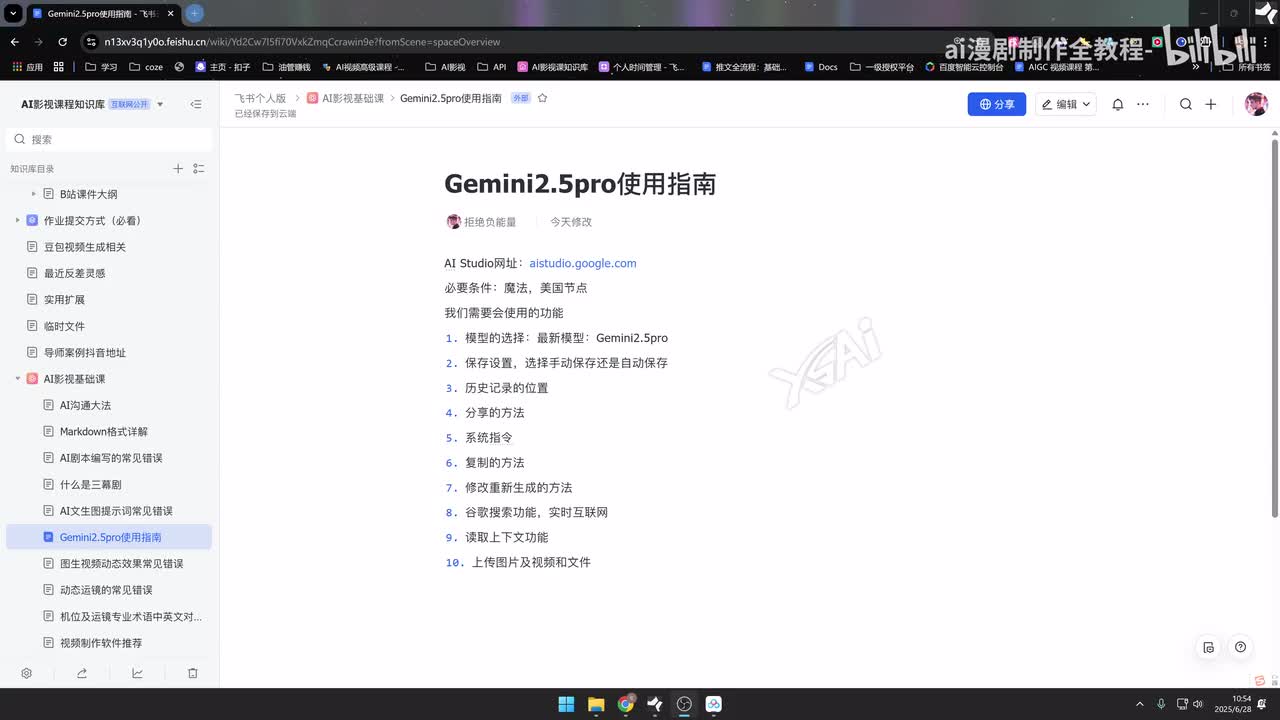The width and height of the screenshot is (1280, 720).
Task: Open notifications bell icon
Action: click(1118, 104)
